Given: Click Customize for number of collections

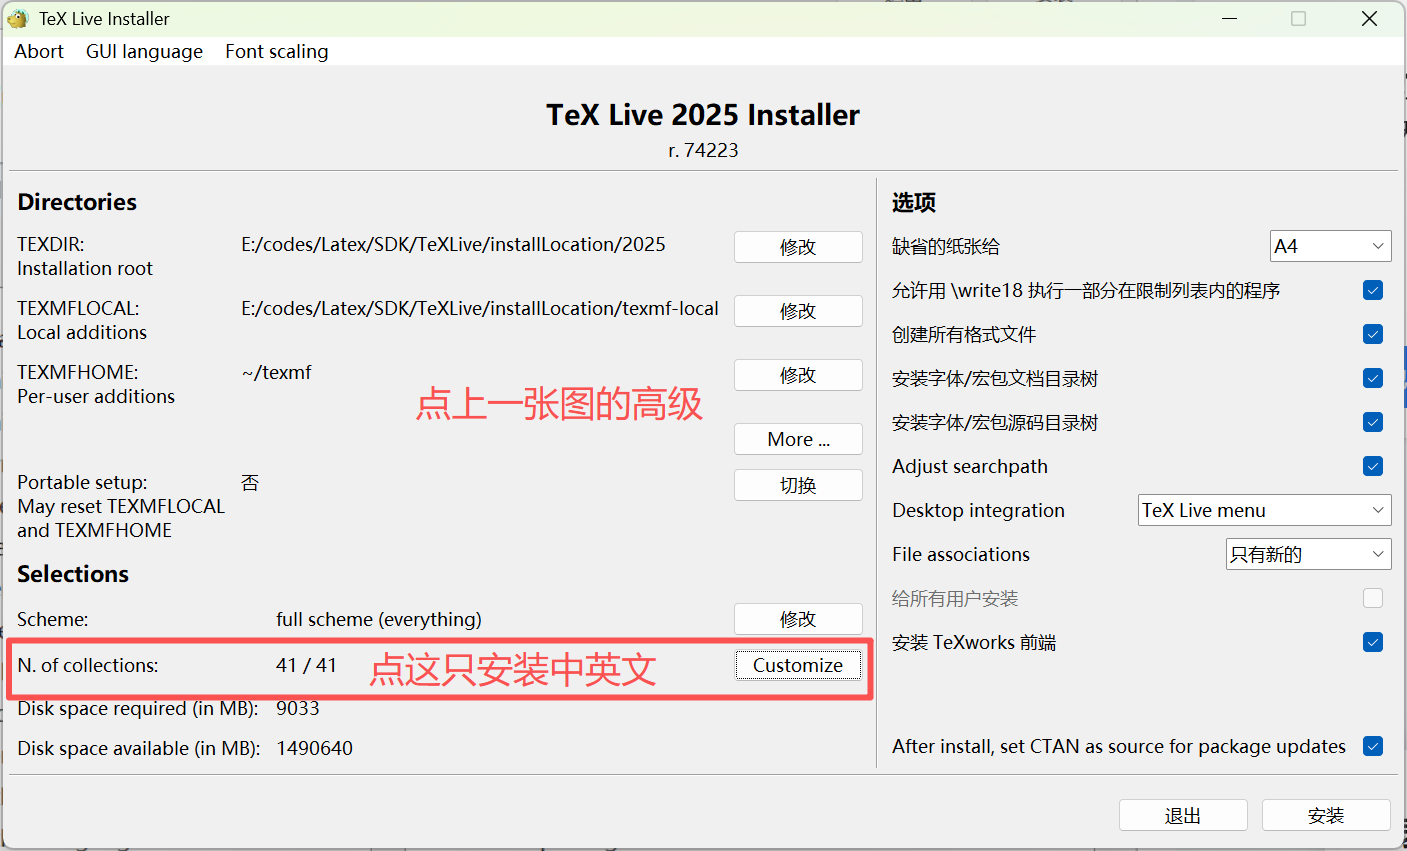Looking at the screenshot, I should [x=797, y=665].
